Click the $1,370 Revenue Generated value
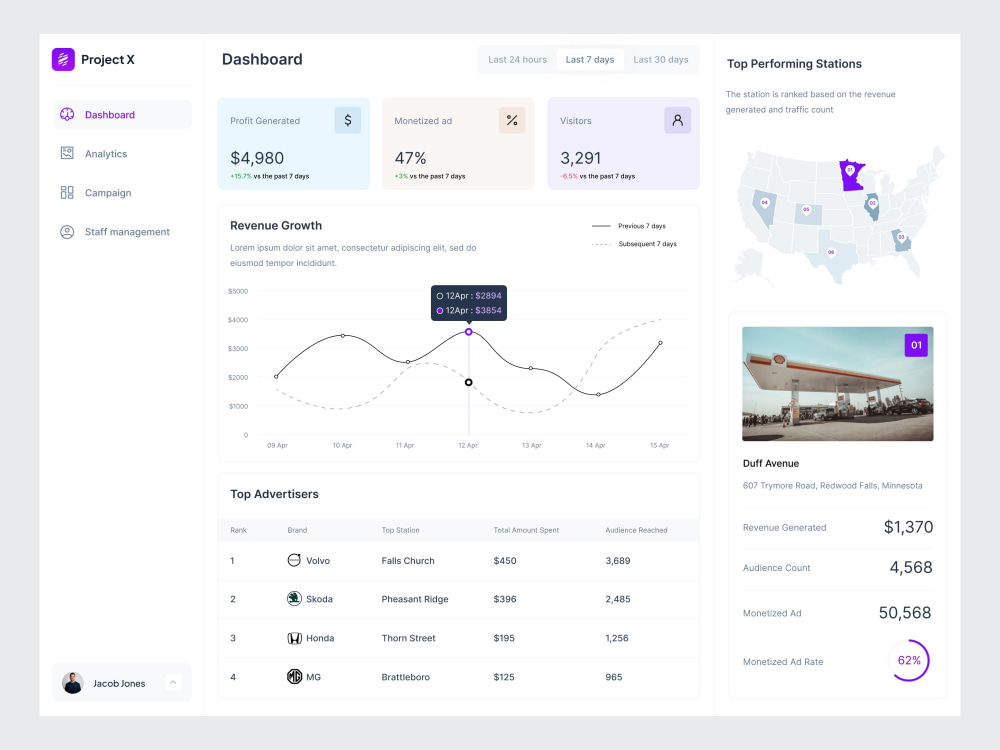This screenshot has height=750, width=1000. [908, 527]
